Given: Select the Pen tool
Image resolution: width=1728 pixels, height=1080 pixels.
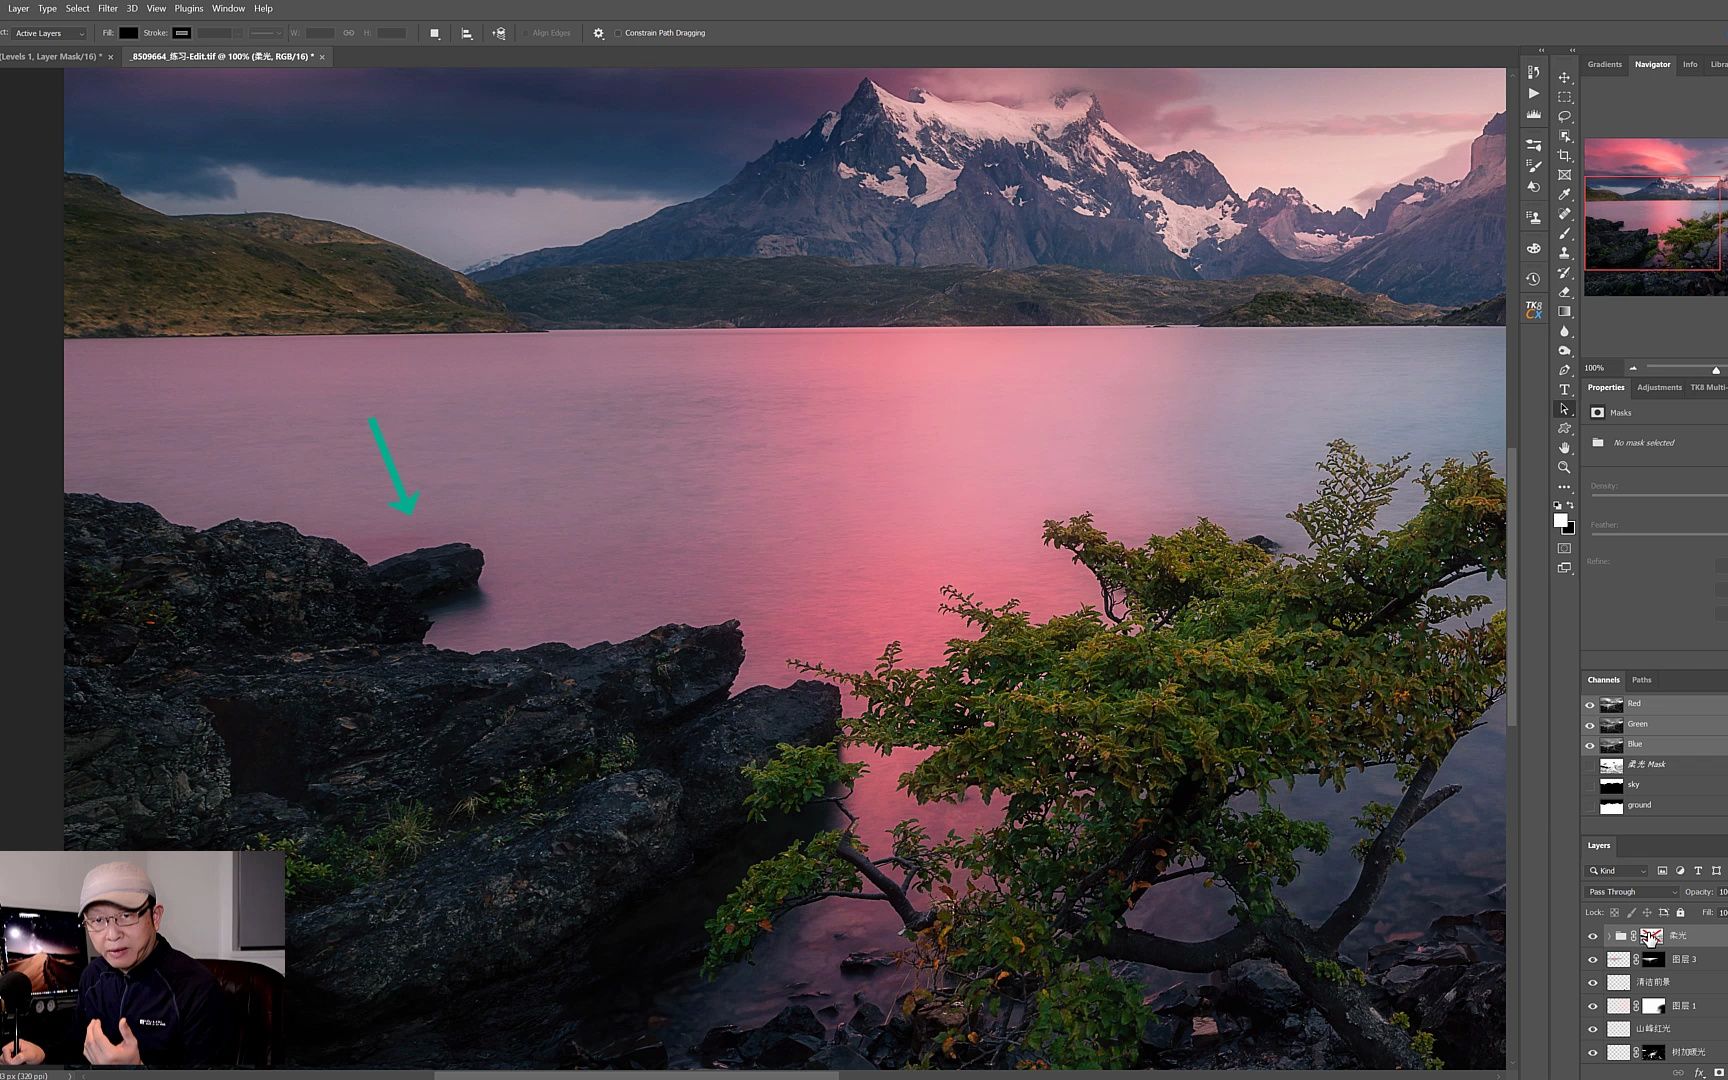Looking at the screenshot, I should [1564, 370].
